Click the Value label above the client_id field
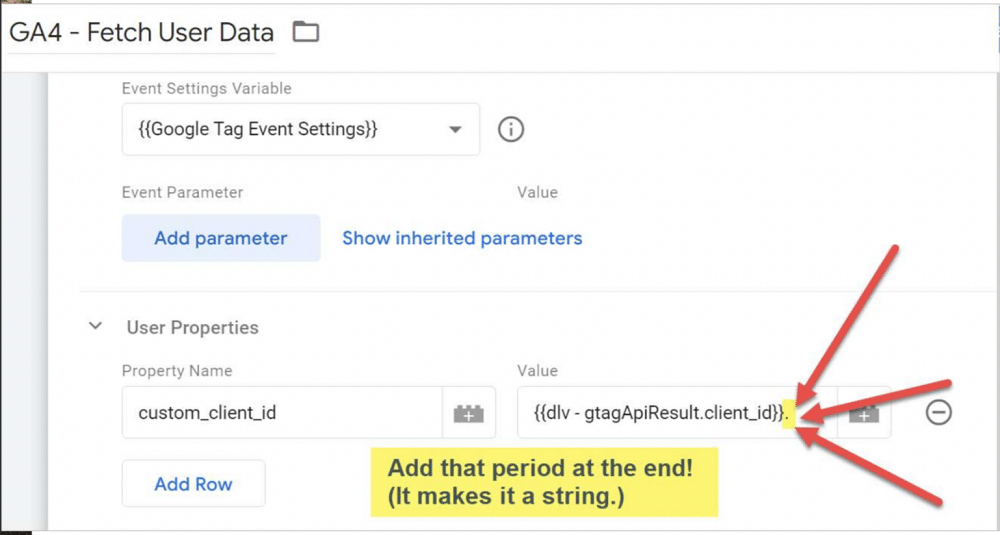1000x535 pixels. (537, 370)
